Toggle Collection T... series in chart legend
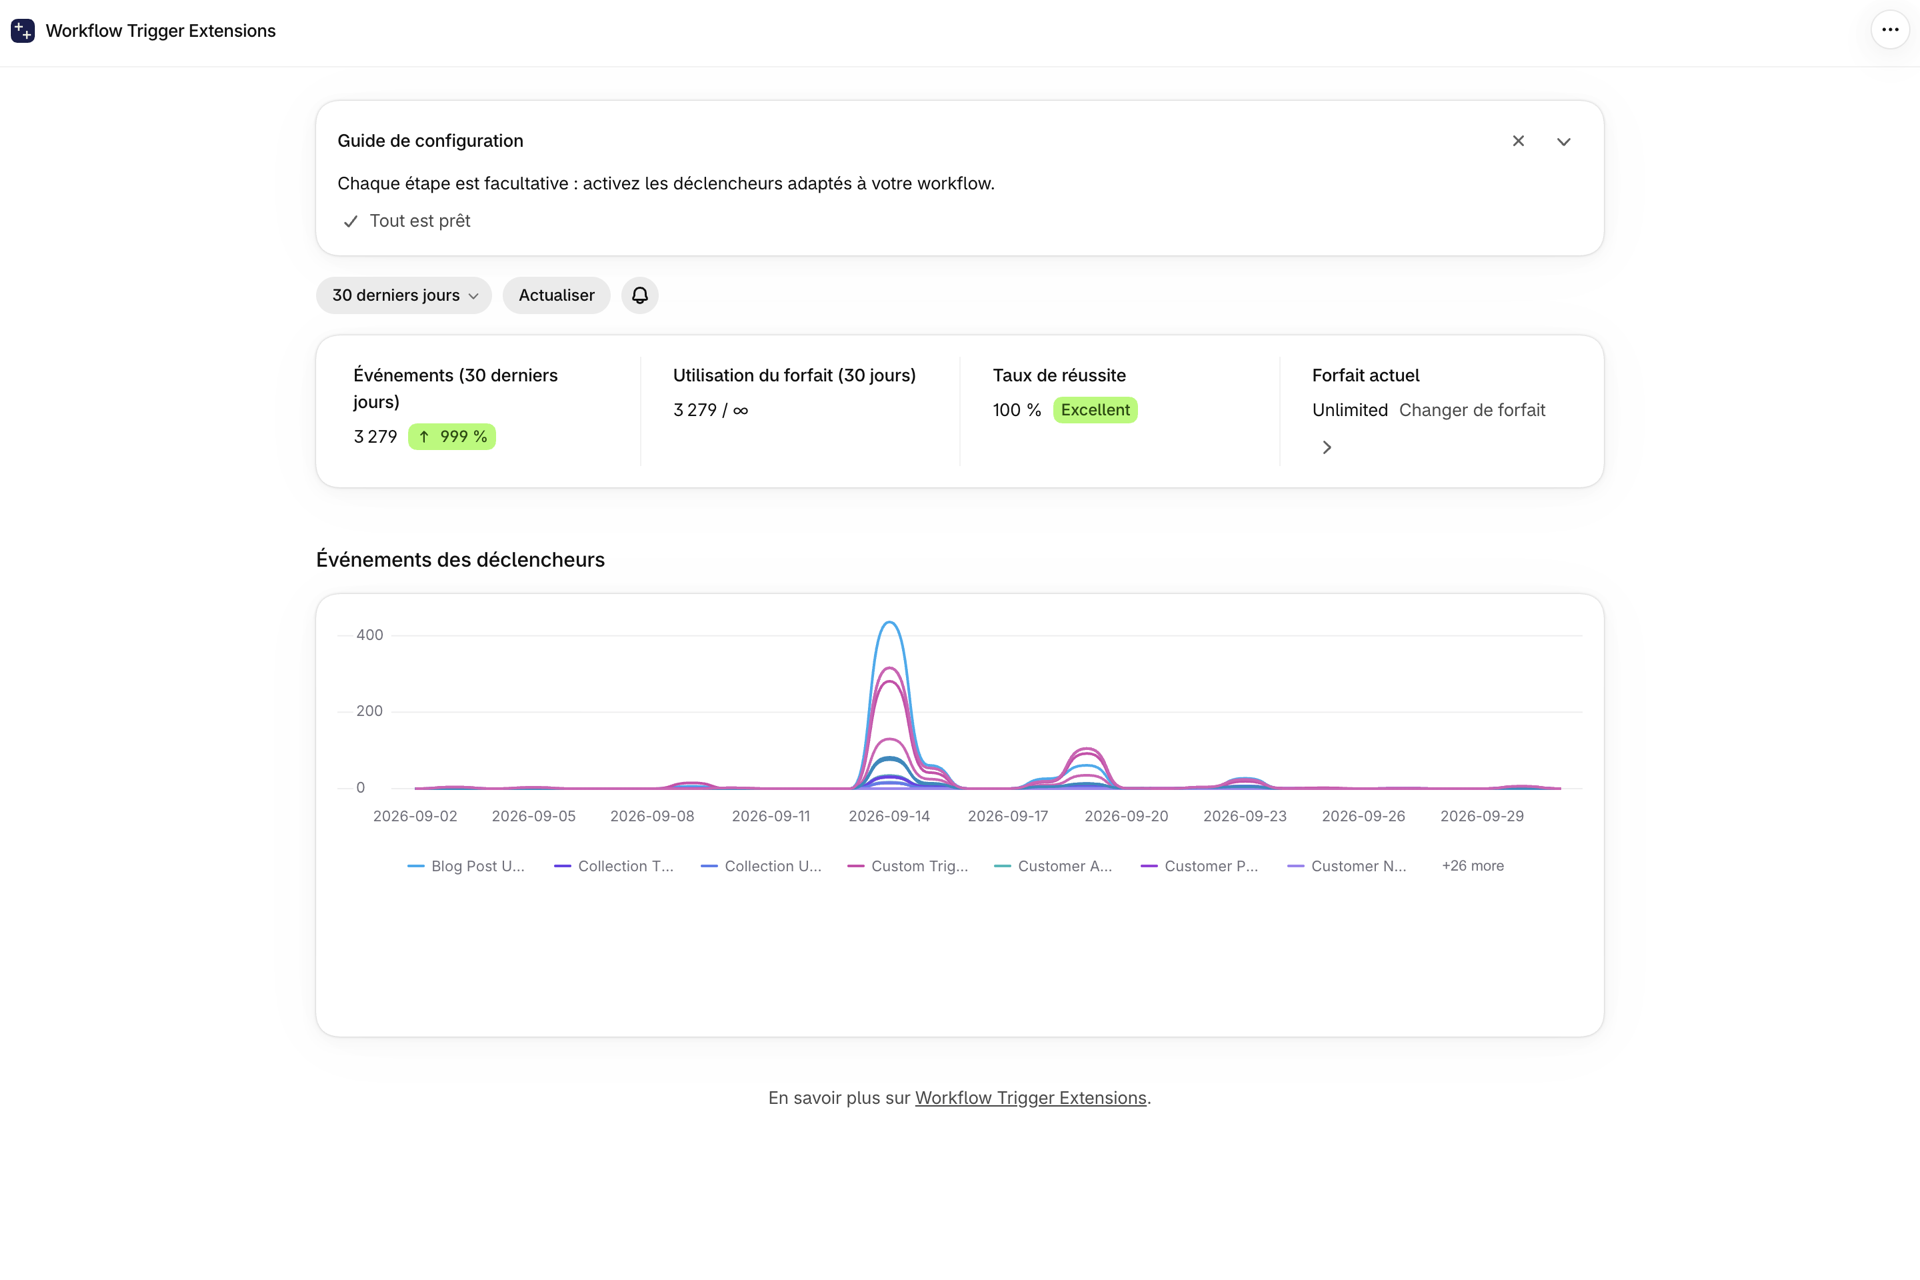The height and width of the screenshot is (1280, 1920). [614, 866]
